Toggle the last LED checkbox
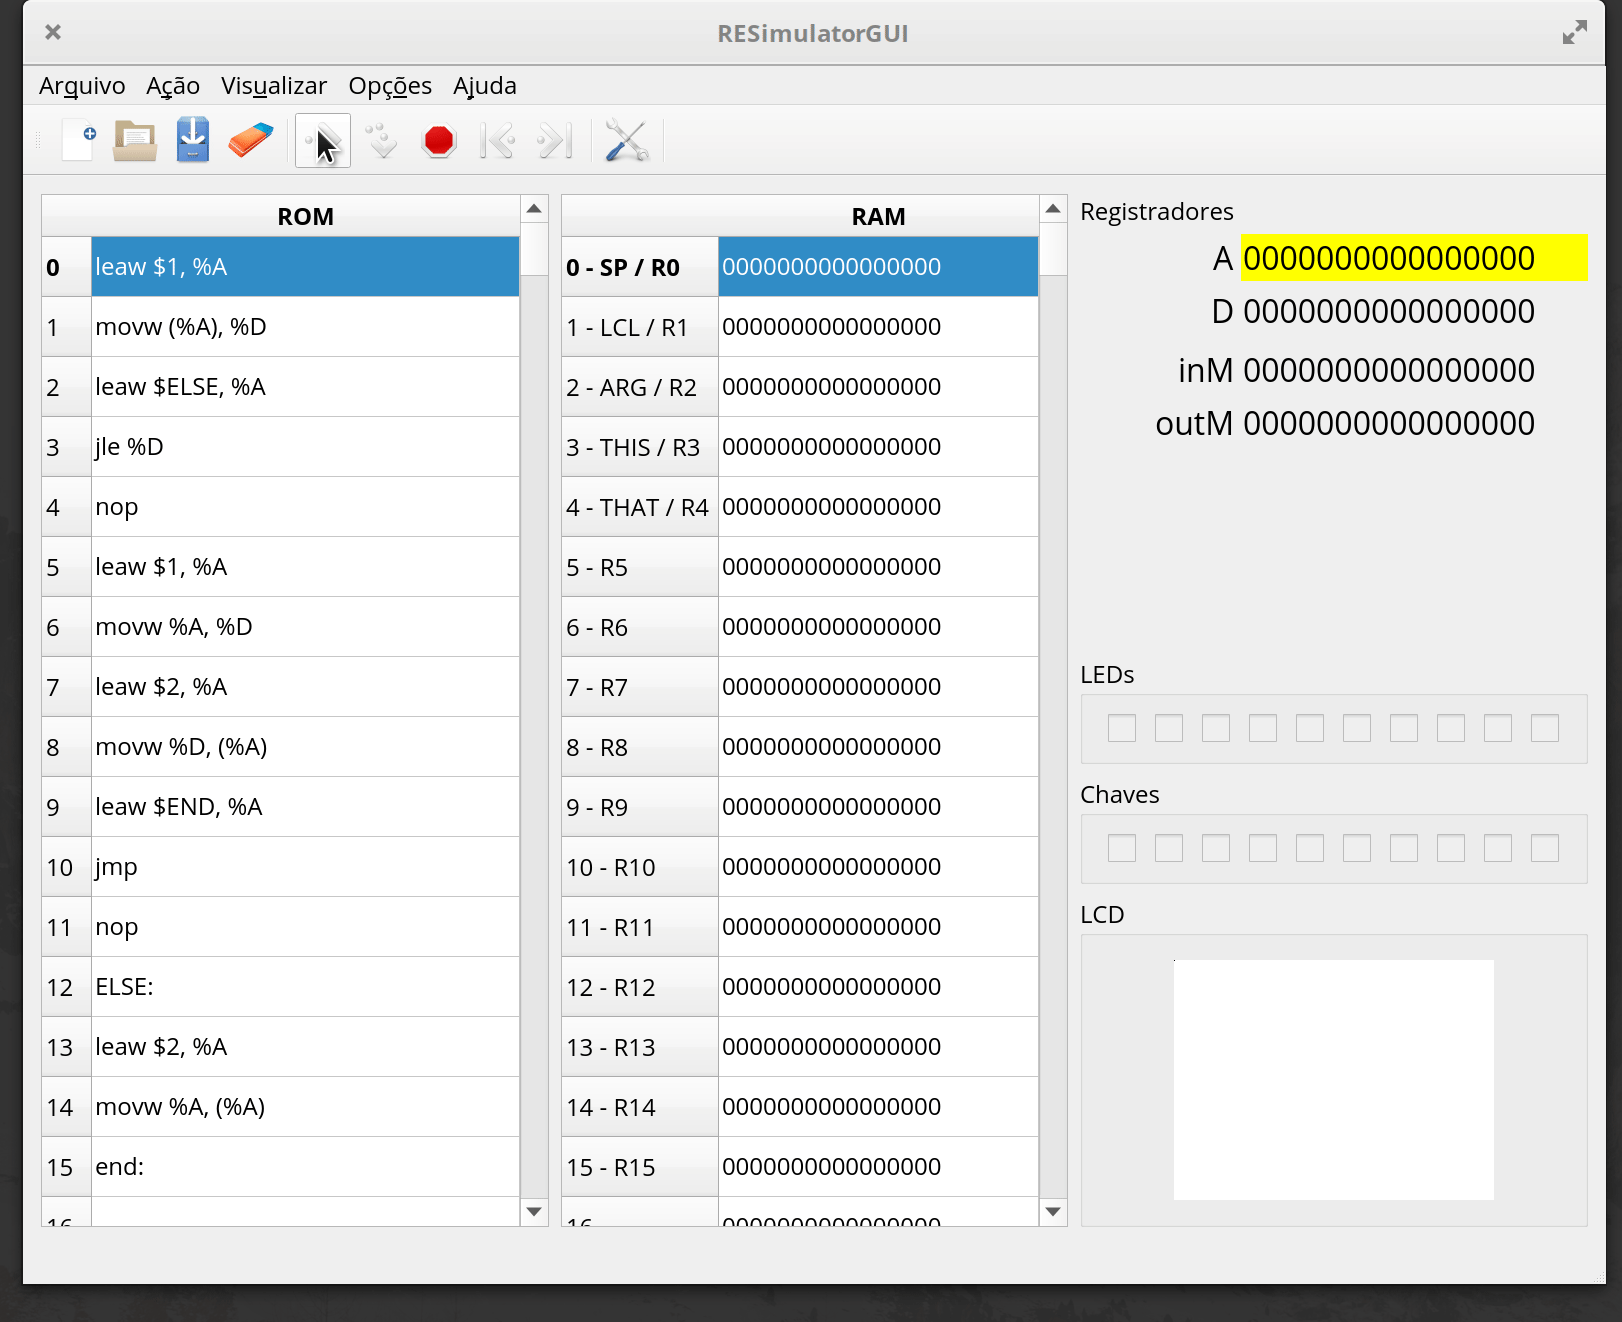This screenshot has height=1322, width=1622. pos(1545,728)
